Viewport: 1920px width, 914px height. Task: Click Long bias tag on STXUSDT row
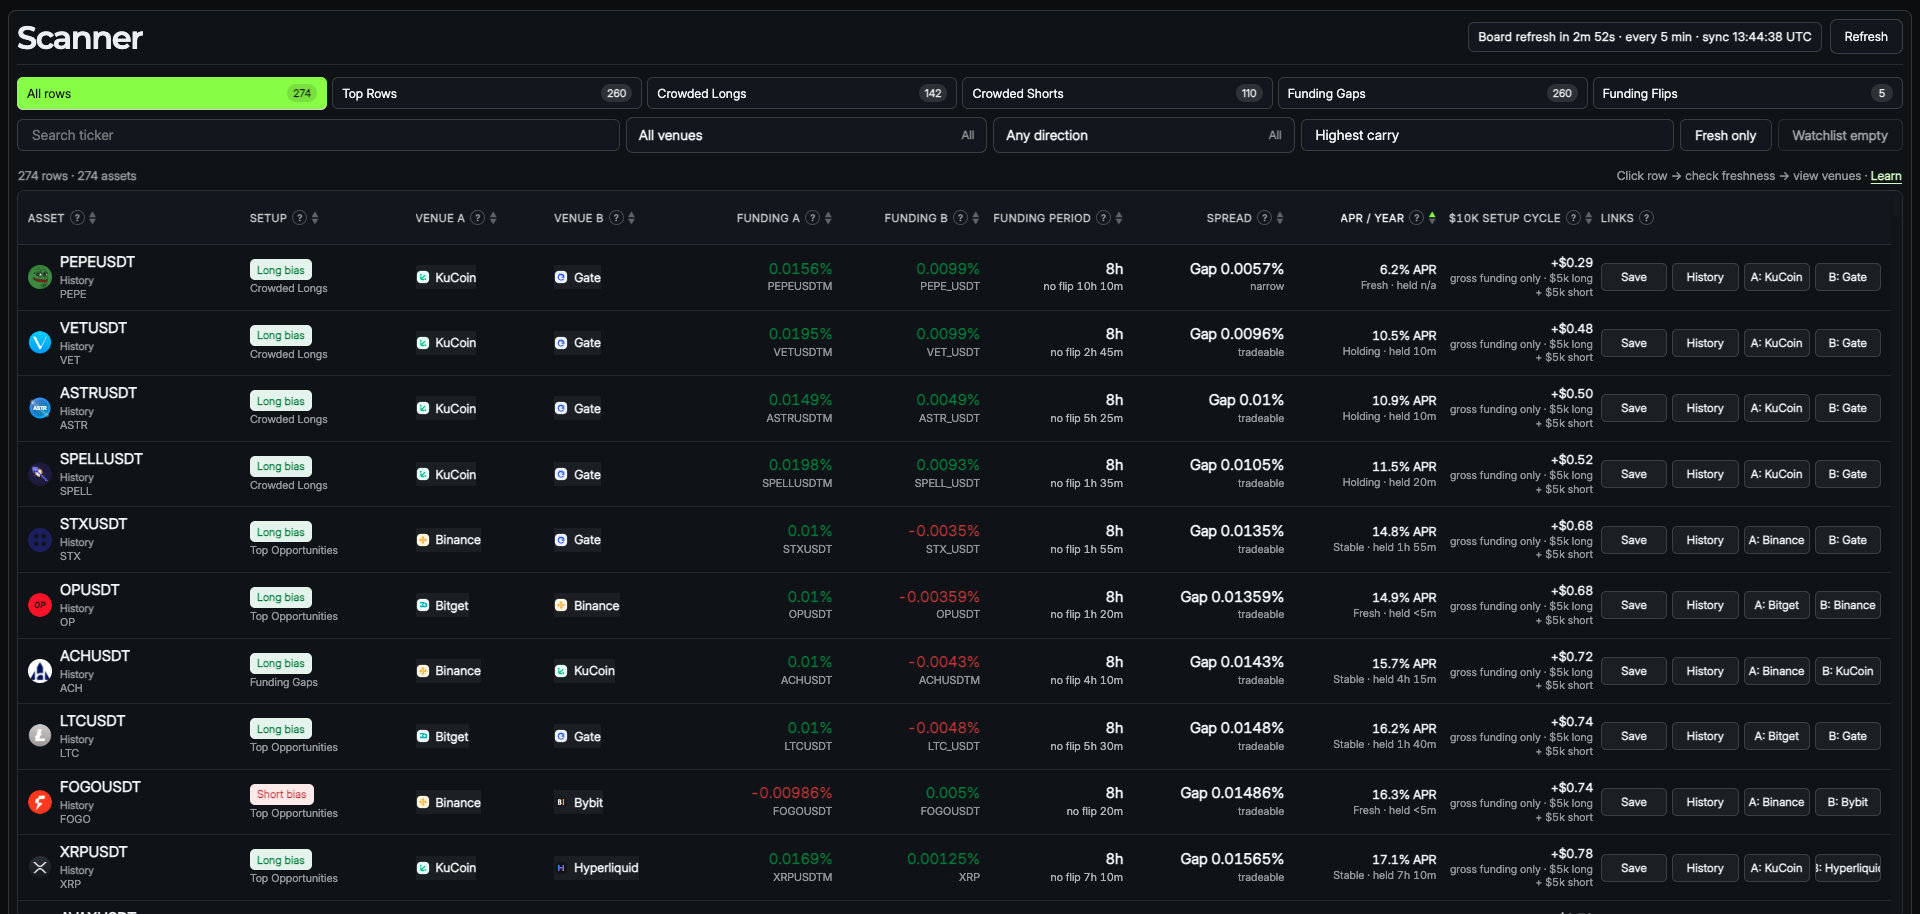[x=281, y=532]
